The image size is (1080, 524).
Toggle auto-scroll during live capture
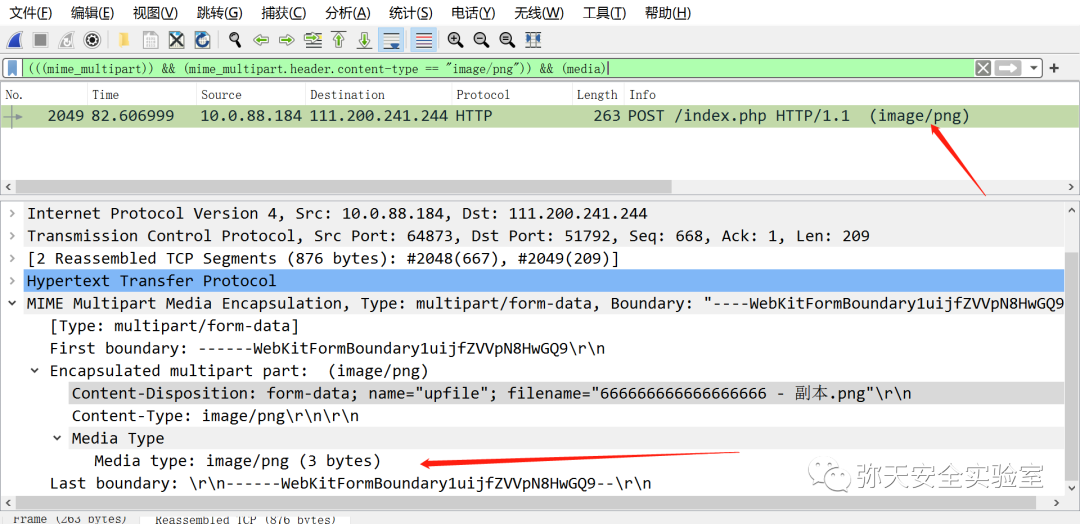coord(391,40)
